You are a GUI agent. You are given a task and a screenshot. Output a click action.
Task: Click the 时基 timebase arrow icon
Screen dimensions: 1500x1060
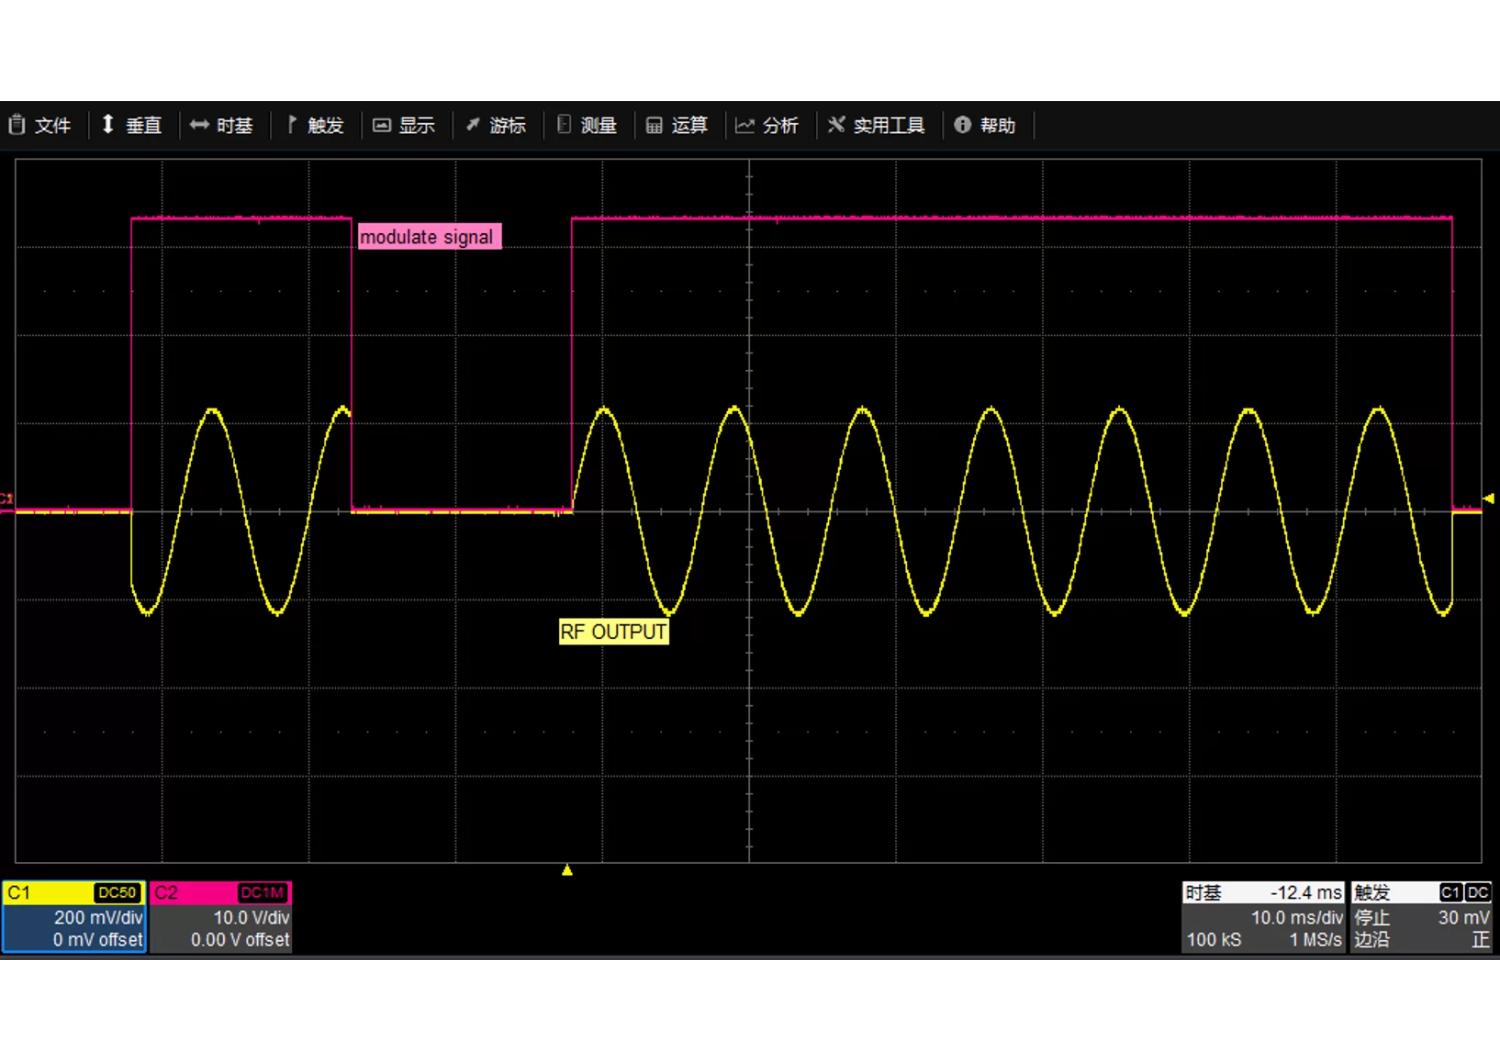click(199, 125)
